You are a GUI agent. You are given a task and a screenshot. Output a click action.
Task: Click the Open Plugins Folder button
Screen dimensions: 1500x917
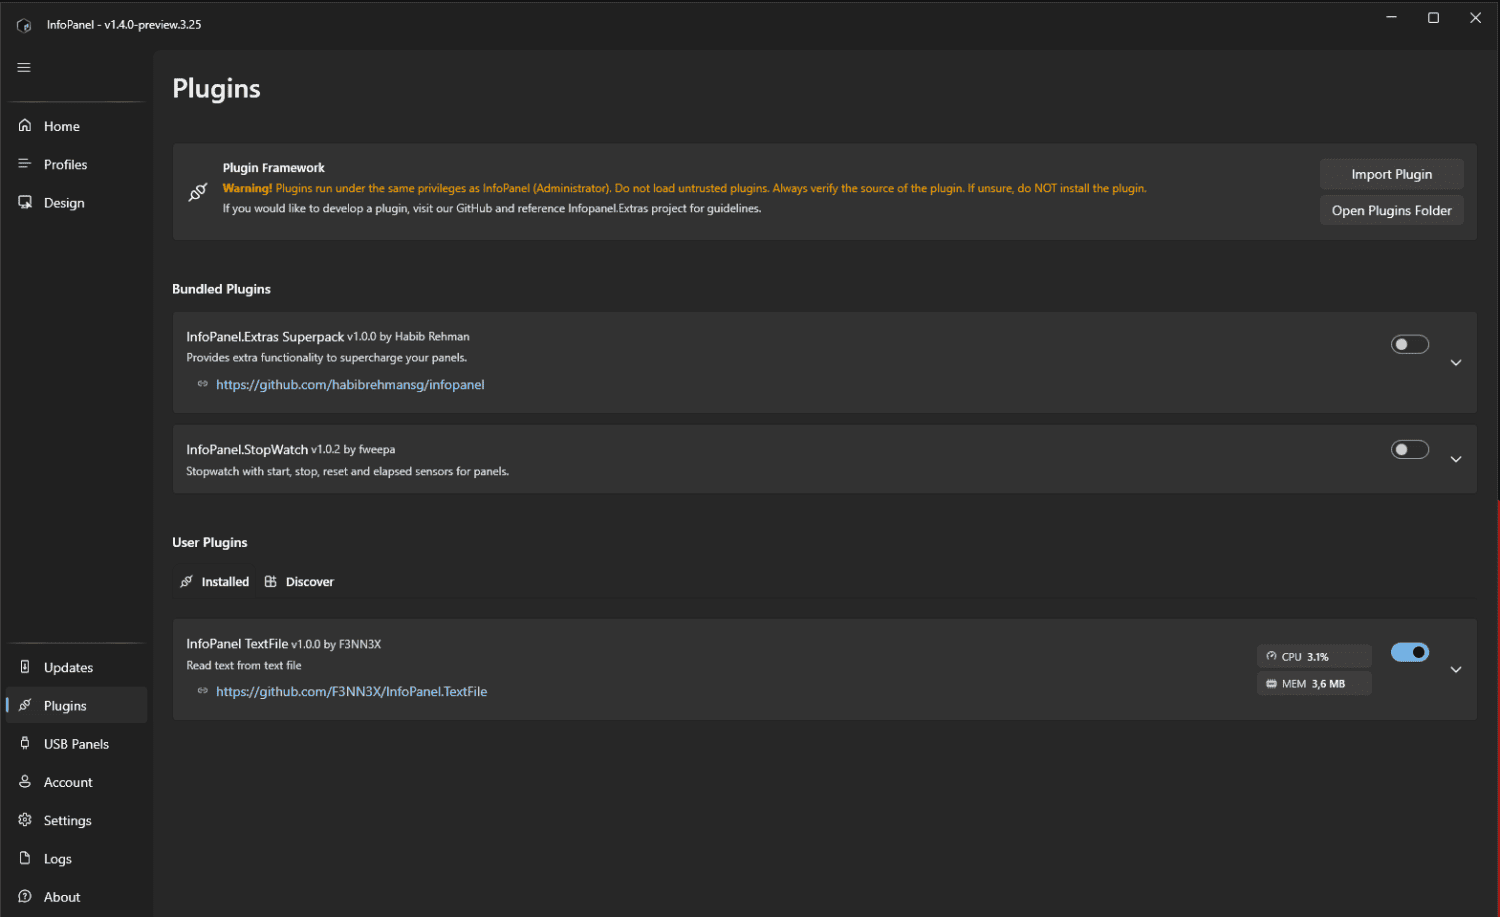click(1391, 210)
